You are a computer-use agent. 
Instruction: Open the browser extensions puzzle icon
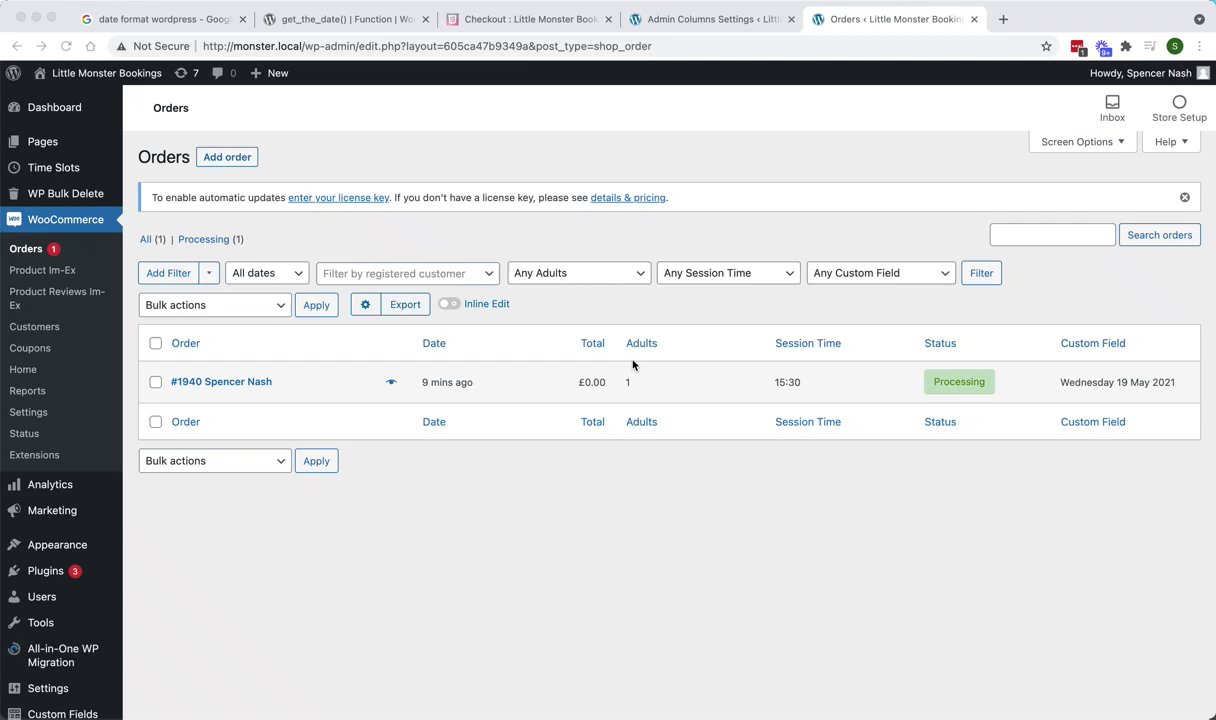pos(1126,46)
